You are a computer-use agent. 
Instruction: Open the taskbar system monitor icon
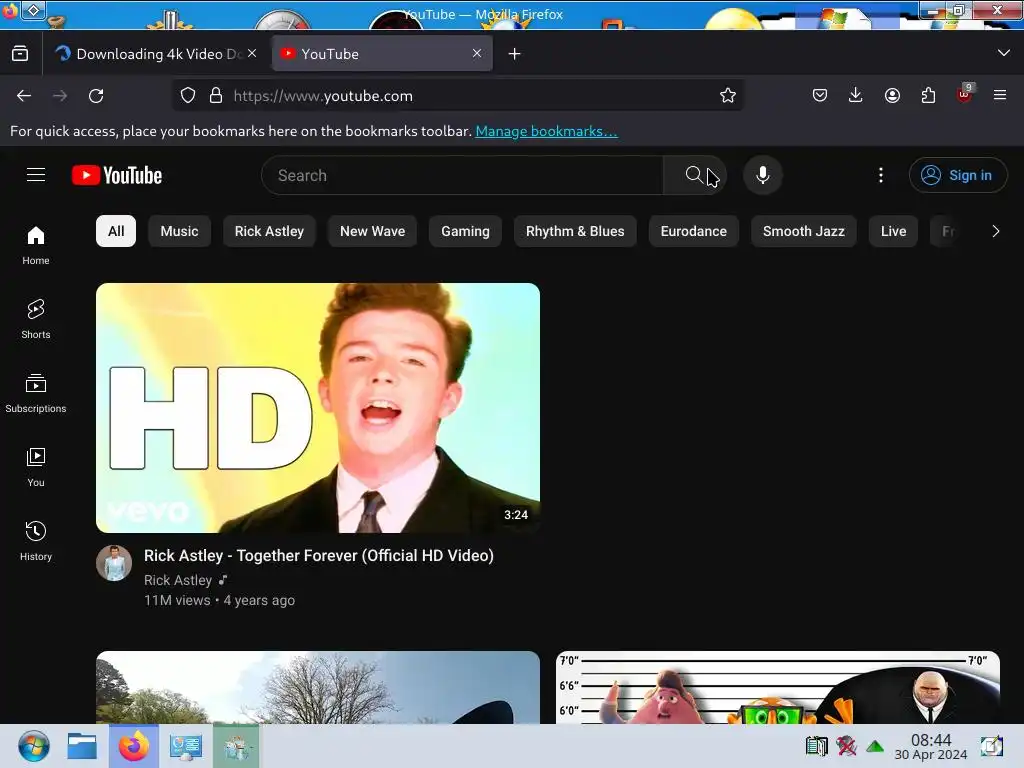(185, 746)
